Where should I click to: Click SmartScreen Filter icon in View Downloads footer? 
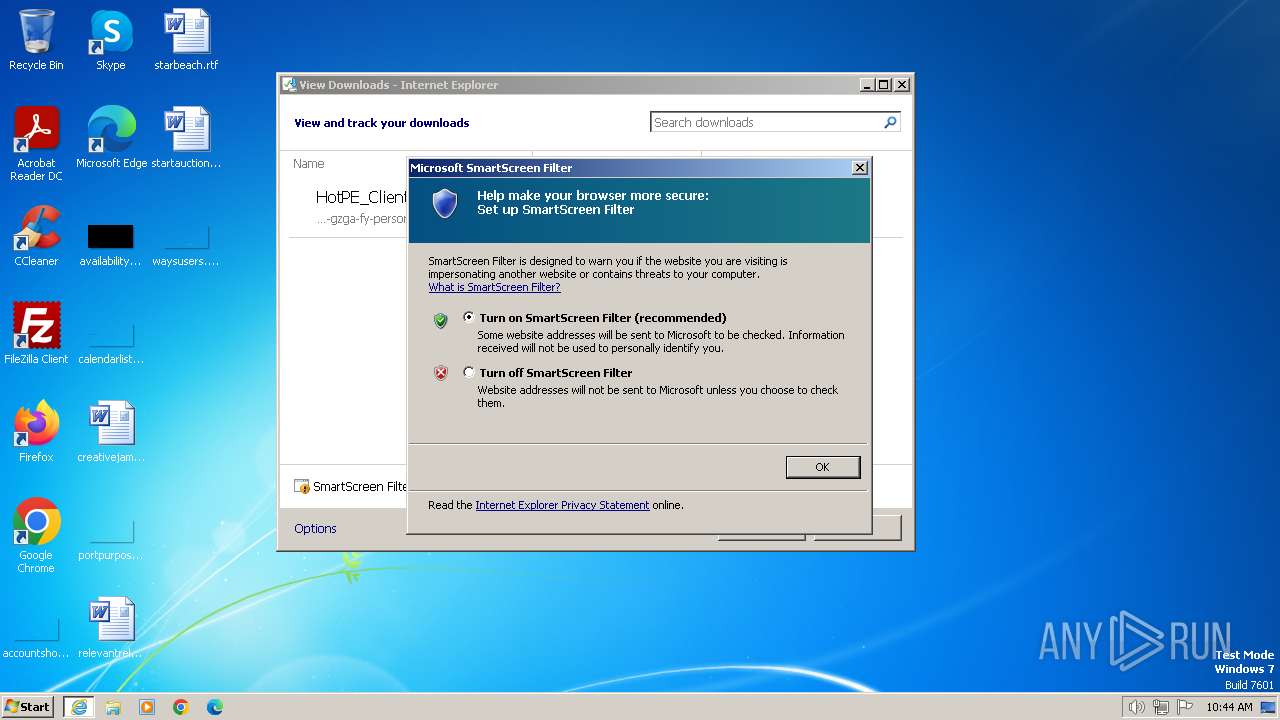[x=302, y=487]
